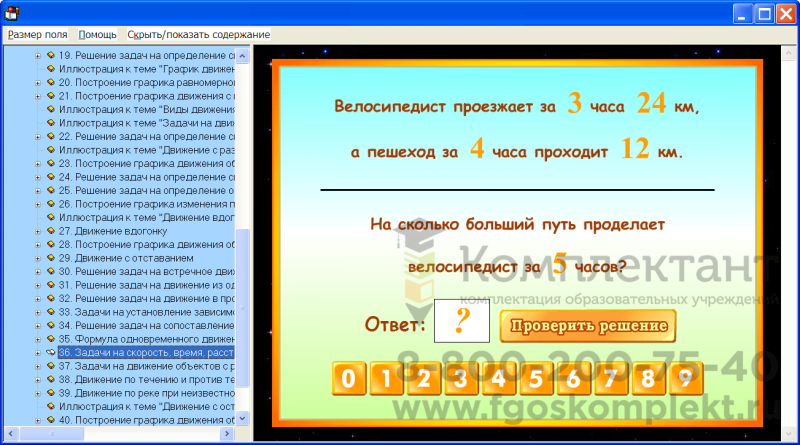
Task: Click icon of item 23. Построение графика
Action: [51, 163]
